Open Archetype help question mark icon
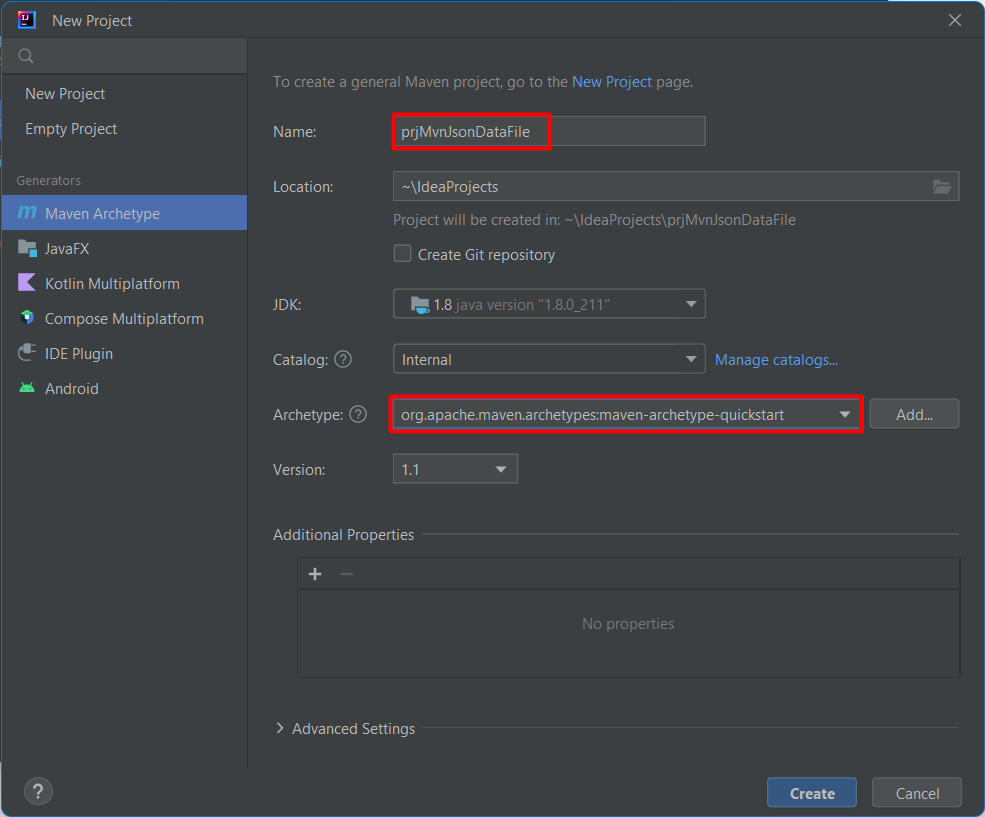This screenshot has height=817, width=985. pos(358,414)
